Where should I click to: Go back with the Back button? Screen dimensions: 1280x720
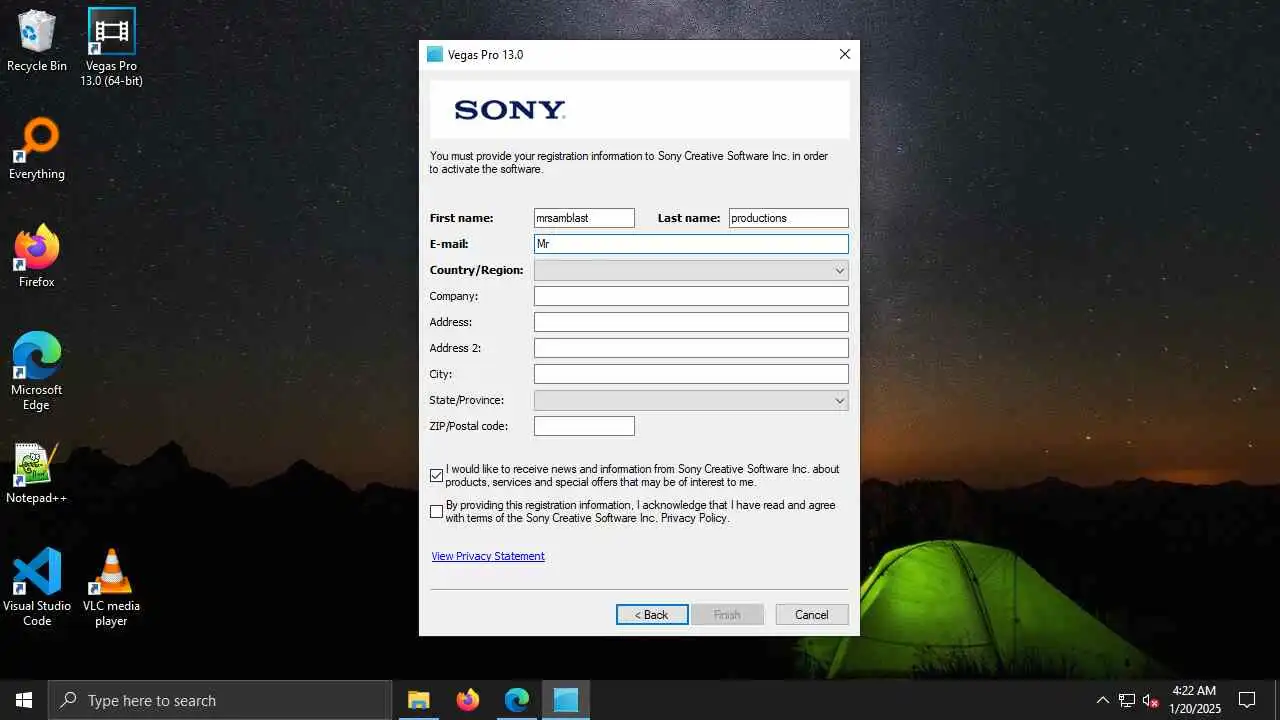(652, 615)
